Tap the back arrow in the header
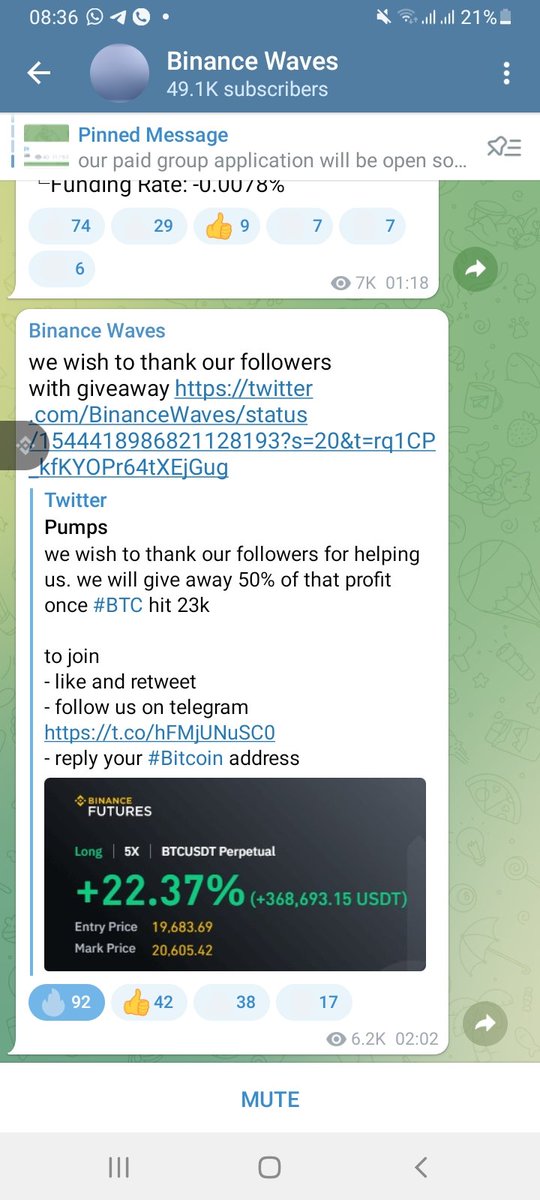Viewport: 540px width, 1200px height. (x=39, y=73)
